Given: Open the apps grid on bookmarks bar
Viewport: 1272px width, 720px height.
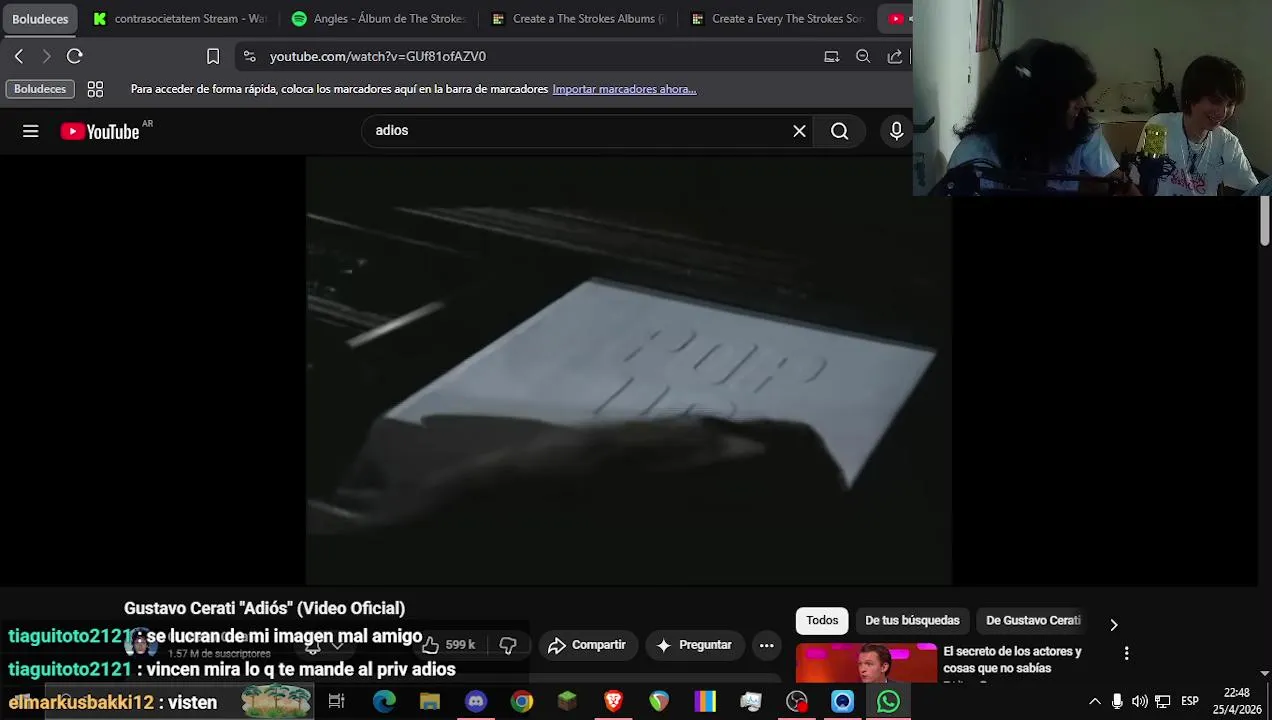Looking at the screenshot, I should coord(95,89).
